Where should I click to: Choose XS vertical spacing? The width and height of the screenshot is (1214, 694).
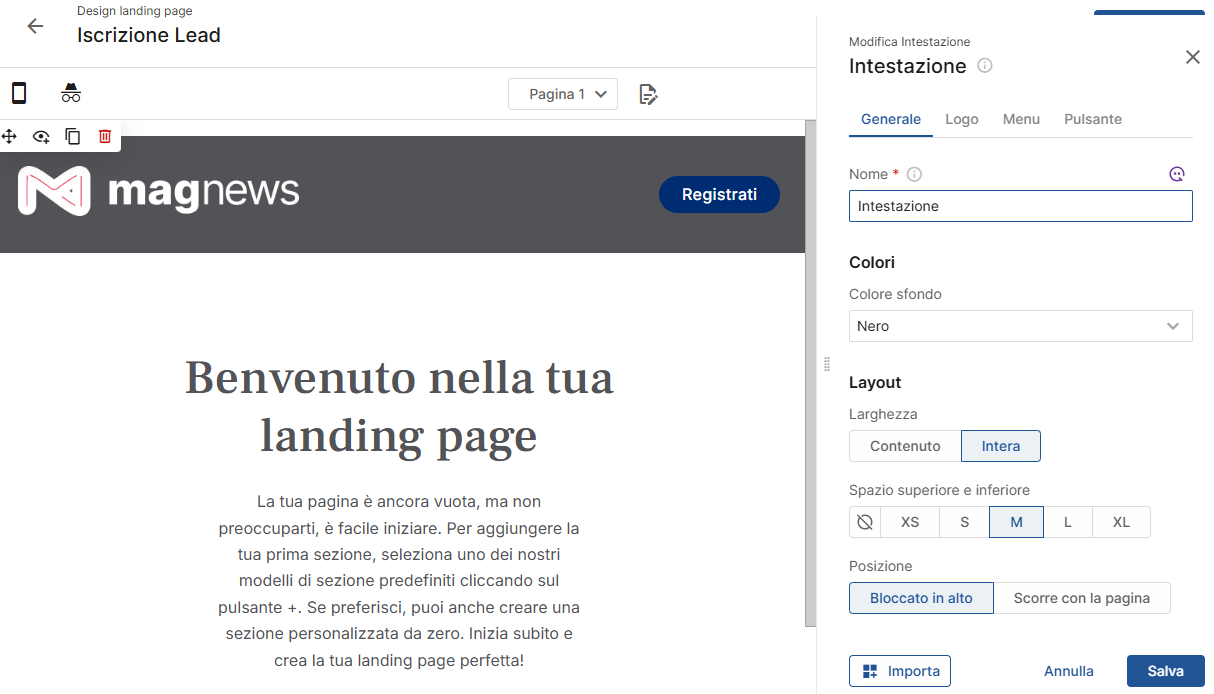[x=910, y=522]
